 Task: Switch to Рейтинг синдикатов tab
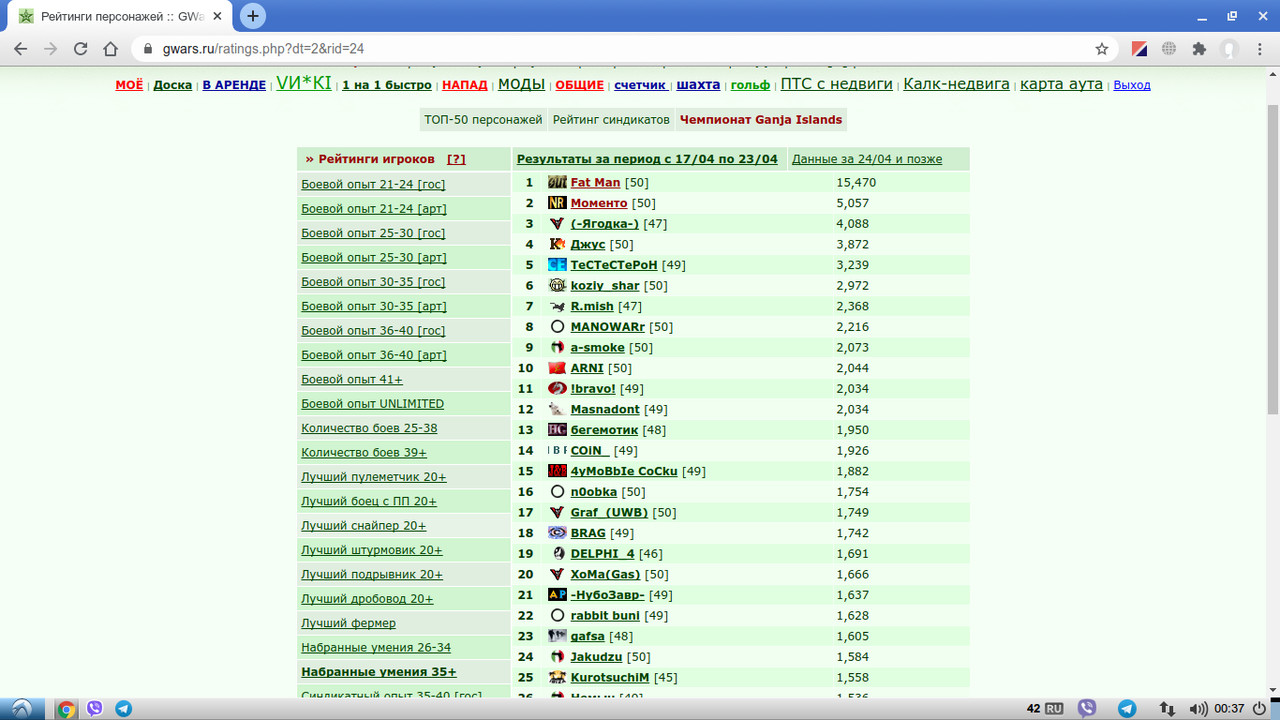611,119
